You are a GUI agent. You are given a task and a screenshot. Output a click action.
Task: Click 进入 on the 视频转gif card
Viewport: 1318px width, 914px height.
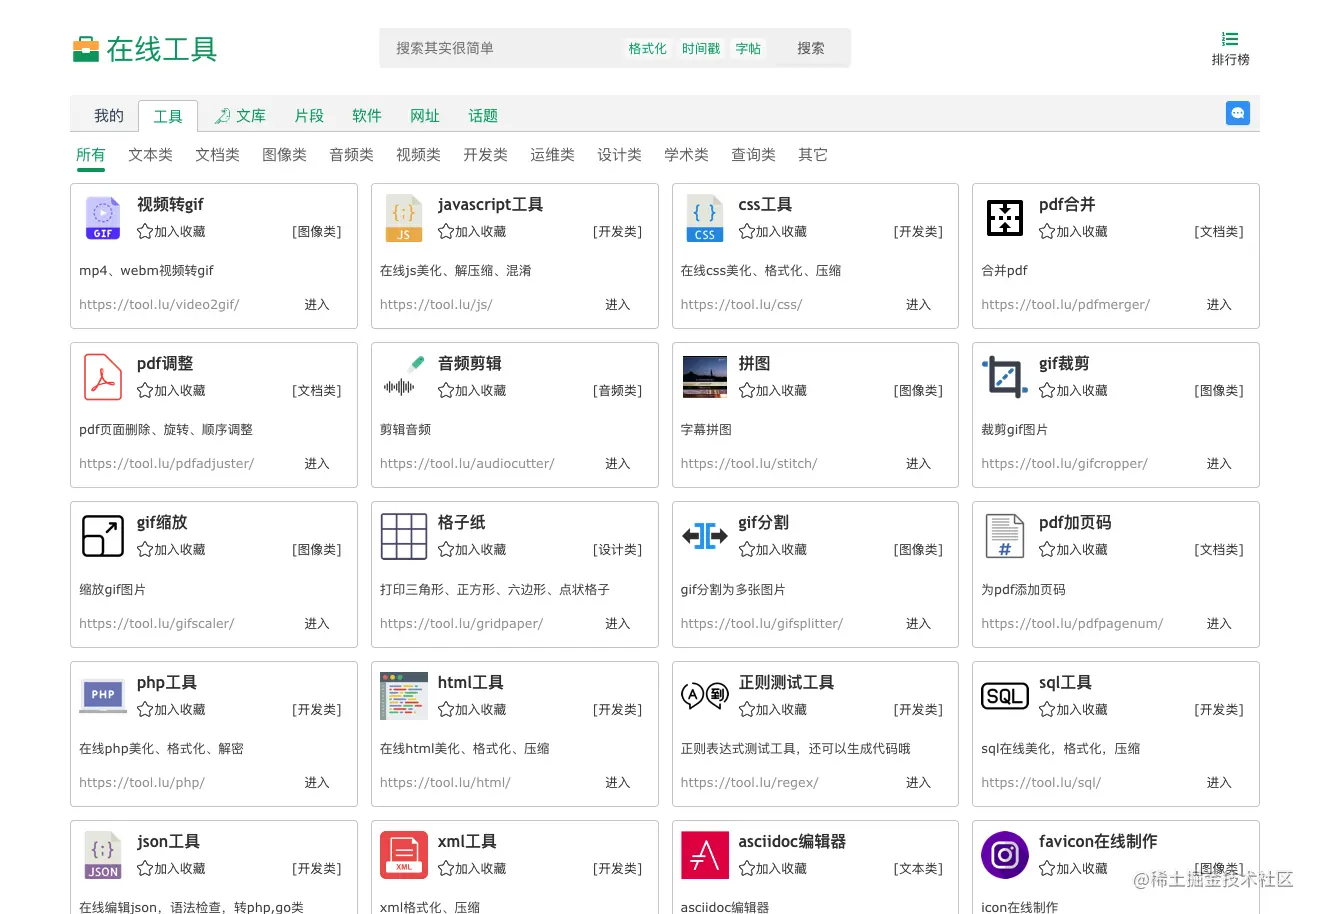[317, 305]
